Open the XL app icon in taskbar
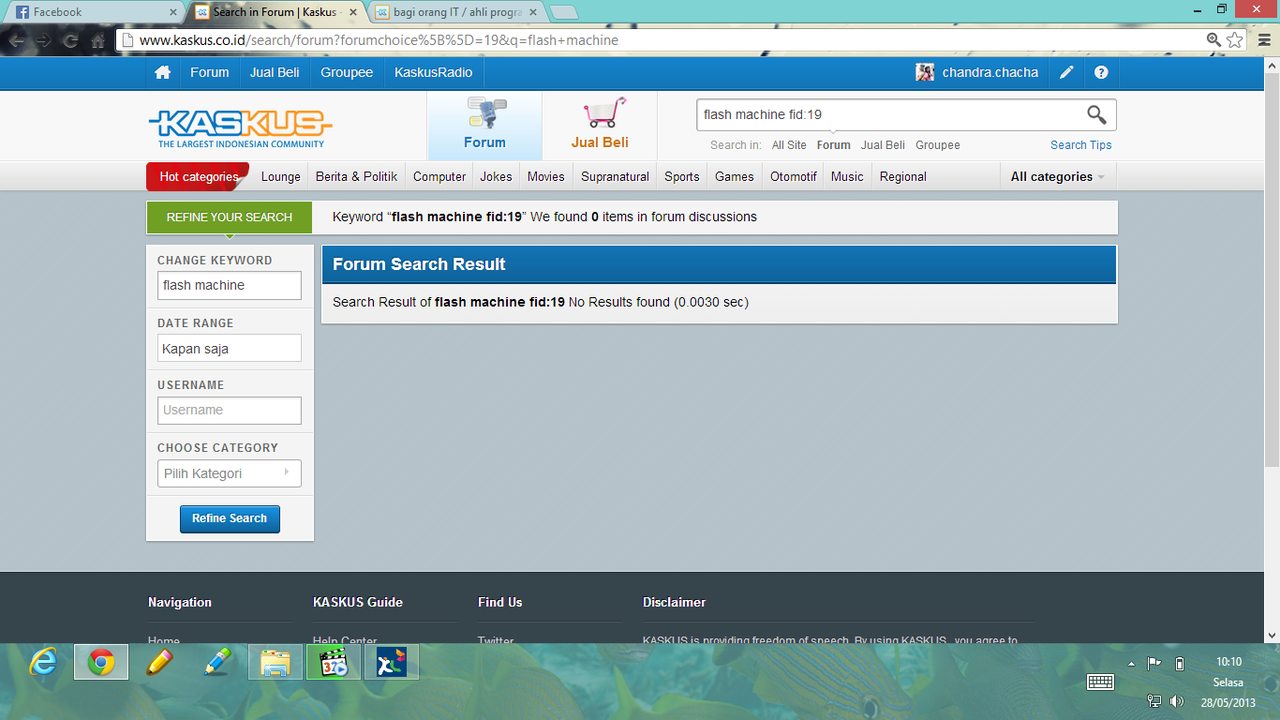The image size is (1280, 720). click(391, 662)
